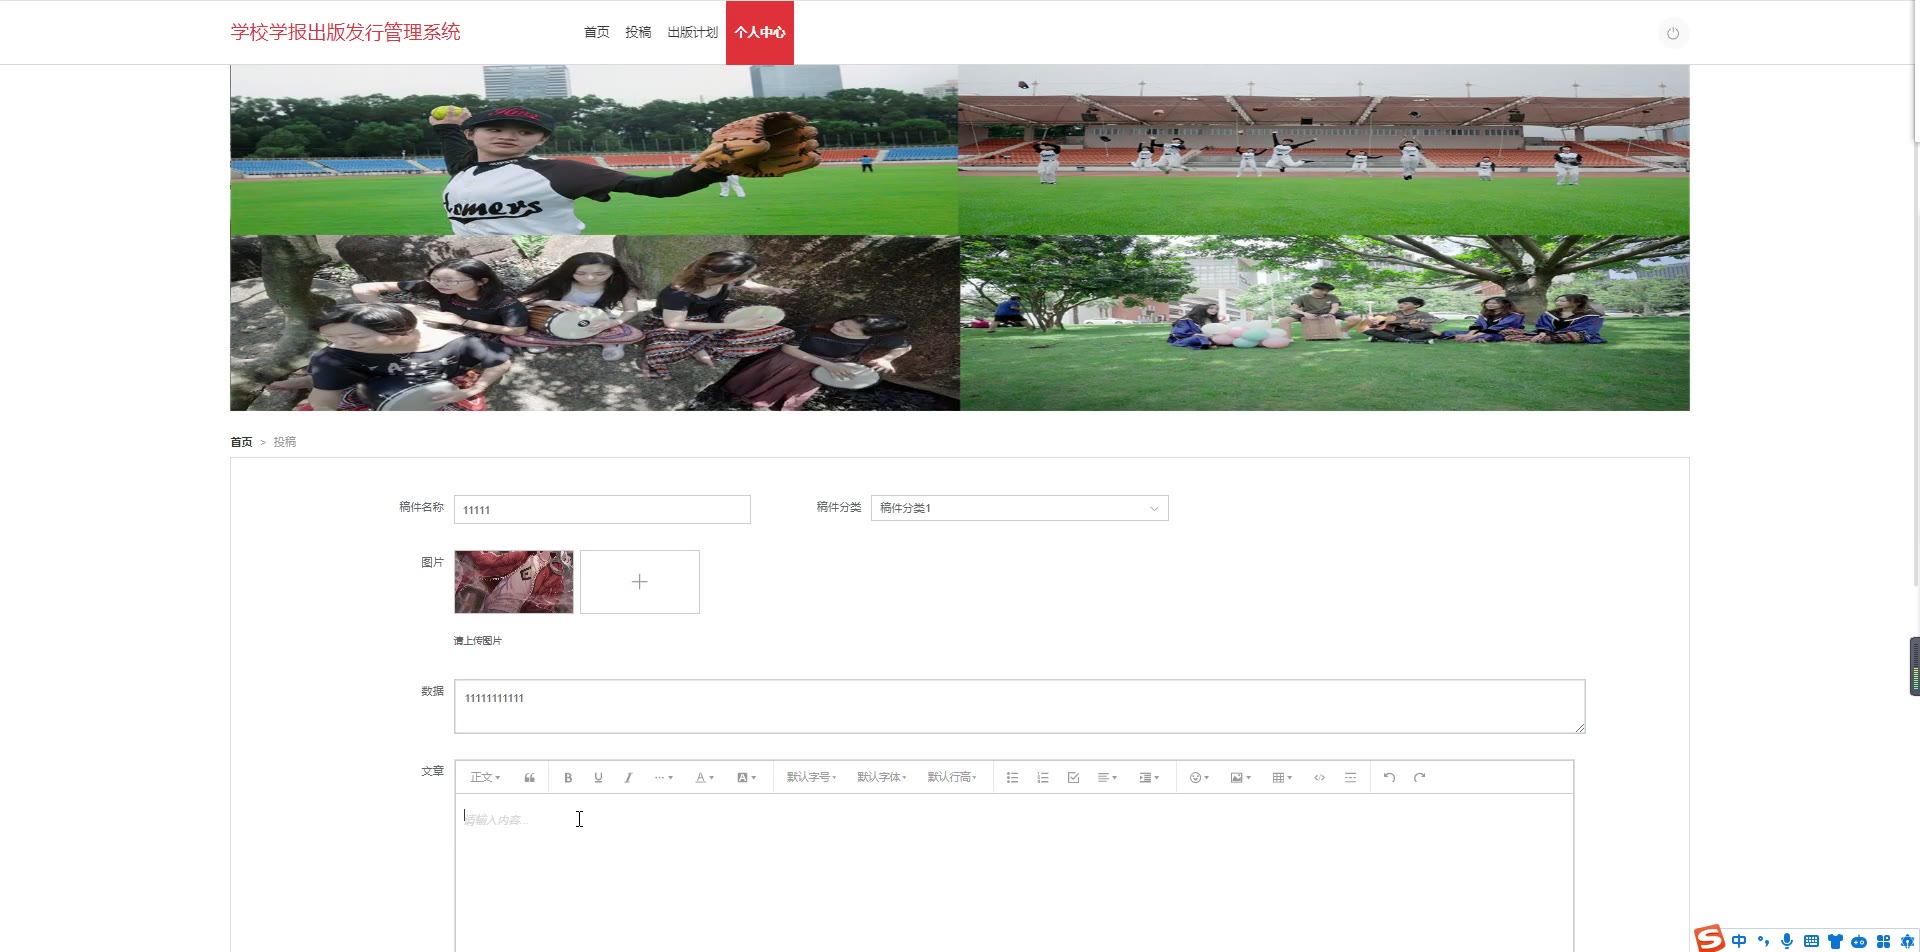
Task: Open the 正文 heading style dropdown
Action: pos(485,778)
